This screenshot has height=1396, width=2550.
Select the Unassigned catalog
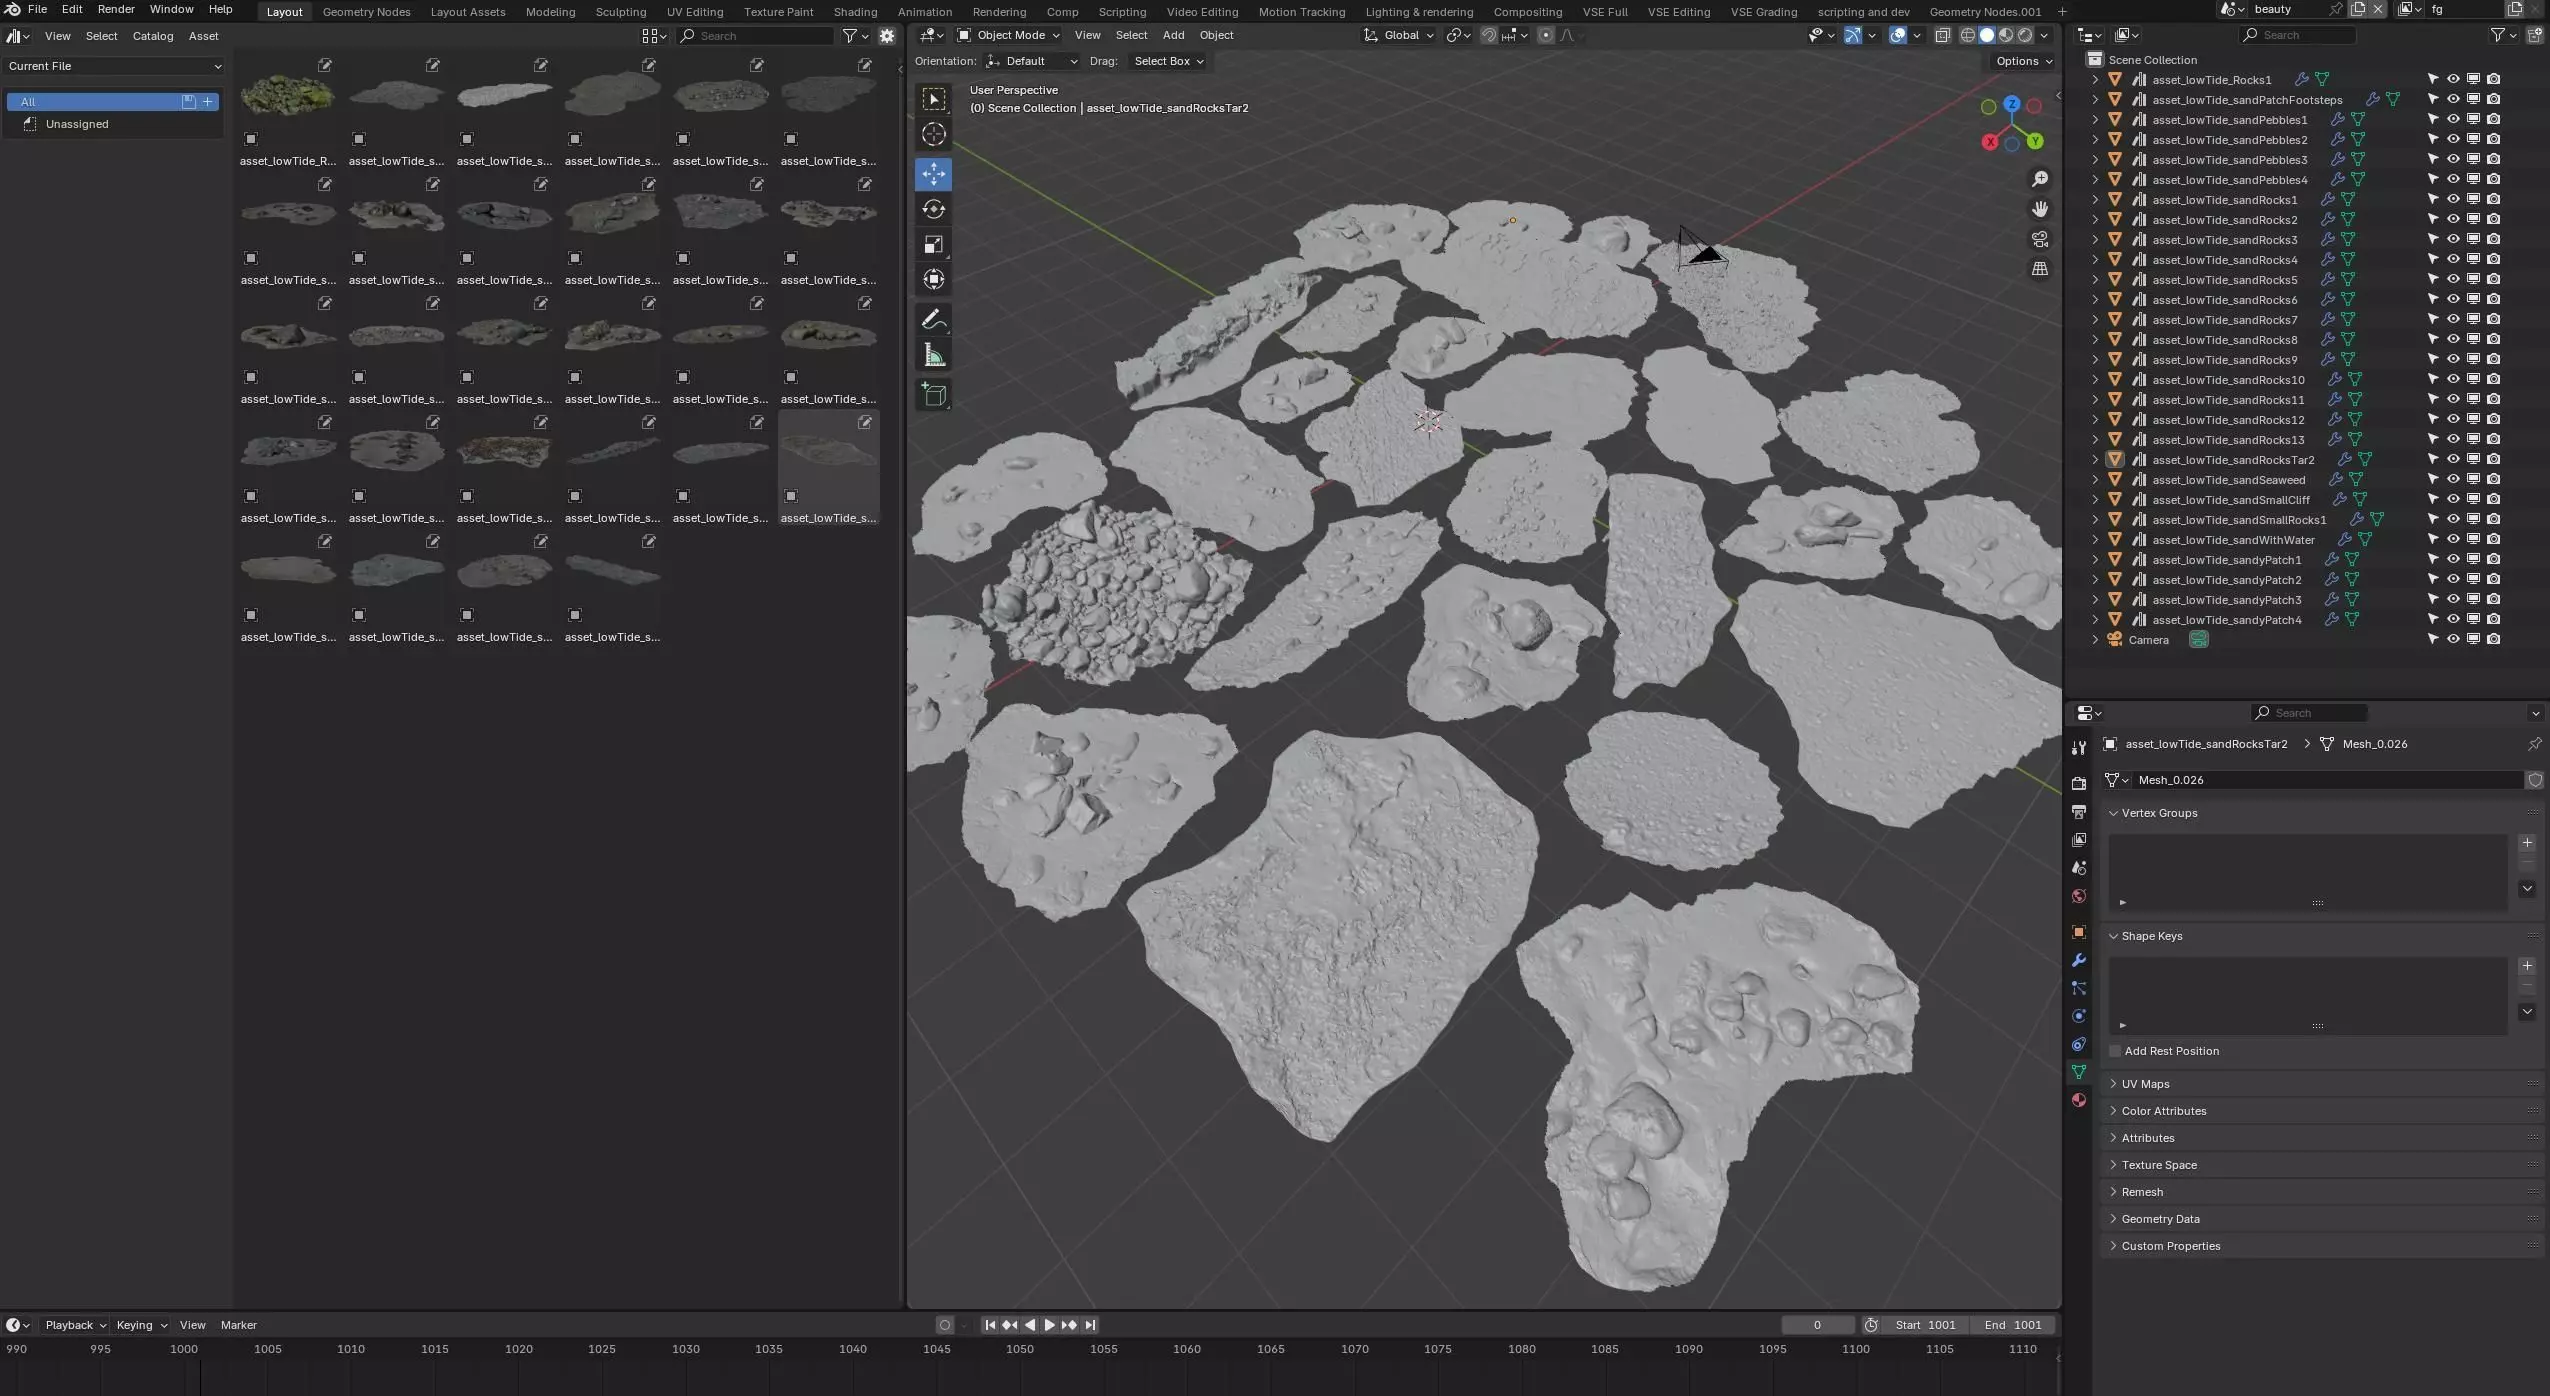[x=77, y=124]
